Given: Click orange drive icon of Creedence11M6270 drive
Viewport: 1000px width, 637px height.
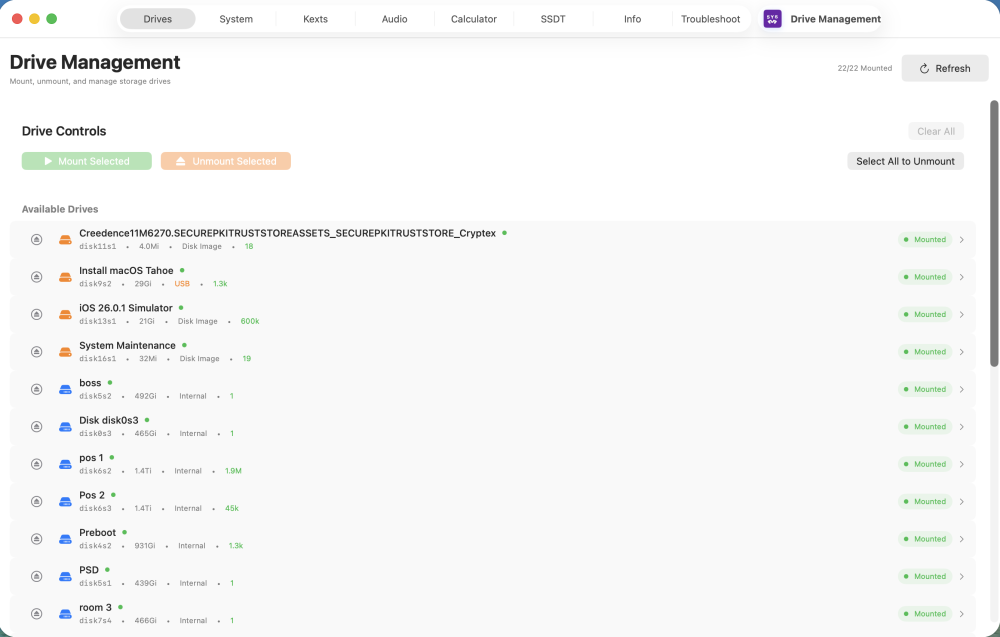Looking at the screenshot, I should point(65,240).
